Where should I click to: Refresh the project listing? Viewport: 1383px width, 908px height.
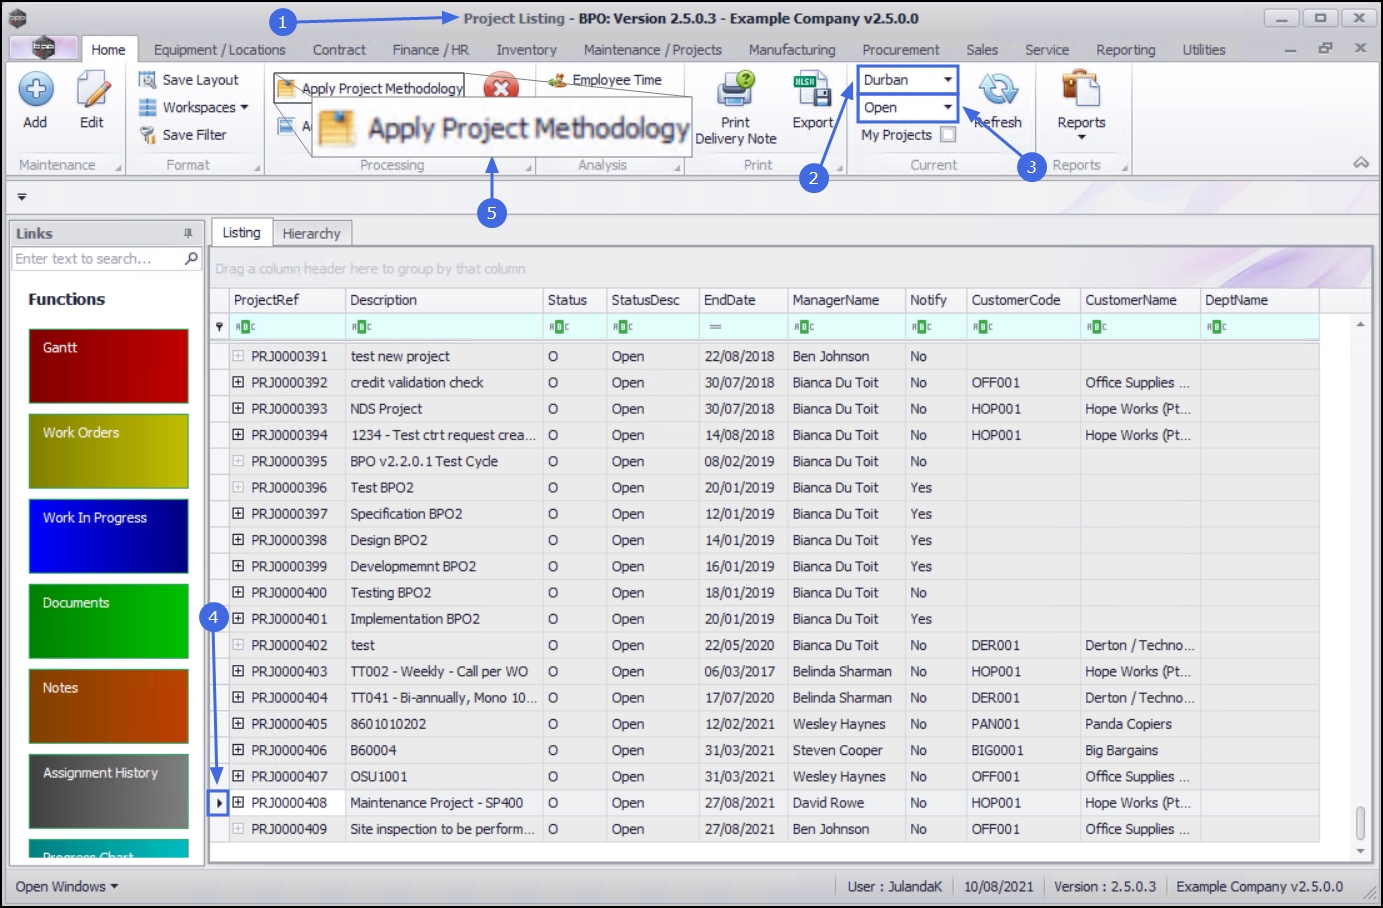tap(997, 91)
